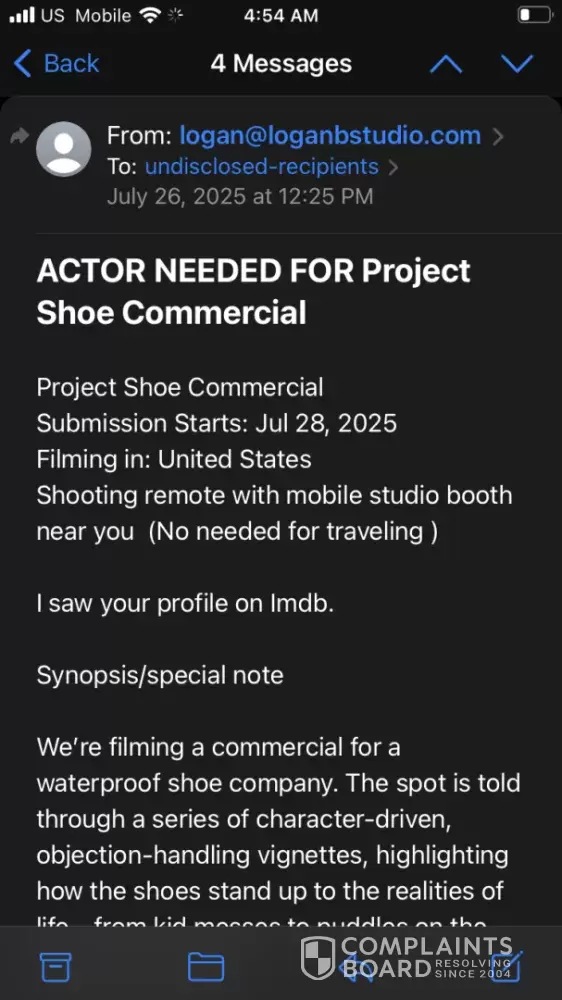Screen dimensions: 562x1000
Task: Tap the July 26, 2025 date line
Action: pyautogui.click(x=240, y=196)
